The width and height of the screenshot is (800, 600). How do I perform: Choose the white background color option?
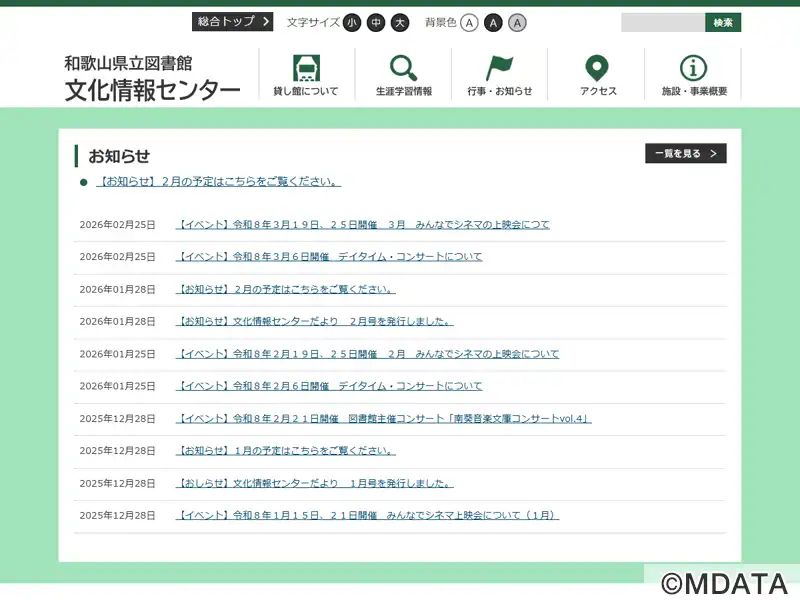point(469,22)
